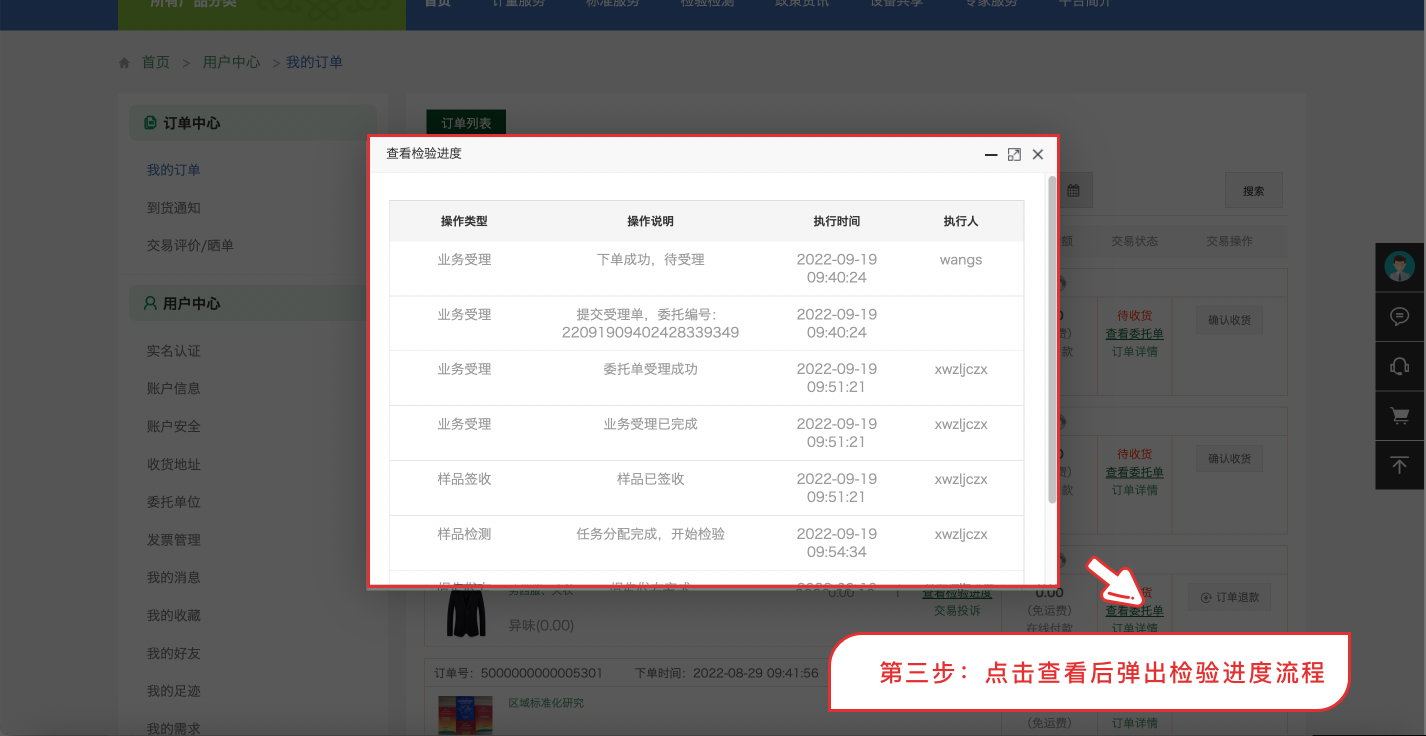The width and height of the screenshot is (1426, 736).
Task: Open the calendar date picker icon
Action: 1073,190
